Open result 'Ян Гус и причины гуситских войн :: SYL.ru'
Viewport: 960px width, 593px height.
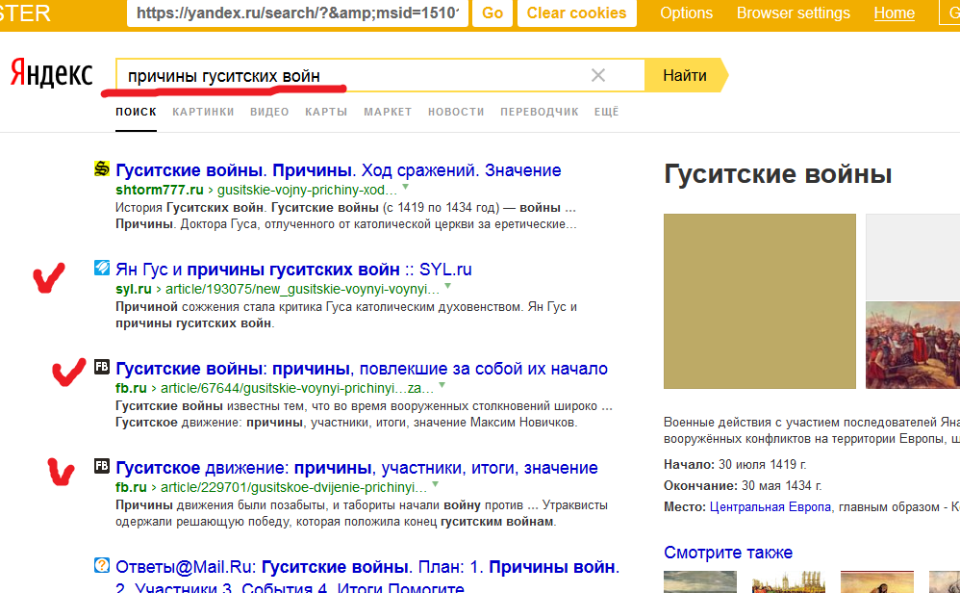tap(294, 269)
